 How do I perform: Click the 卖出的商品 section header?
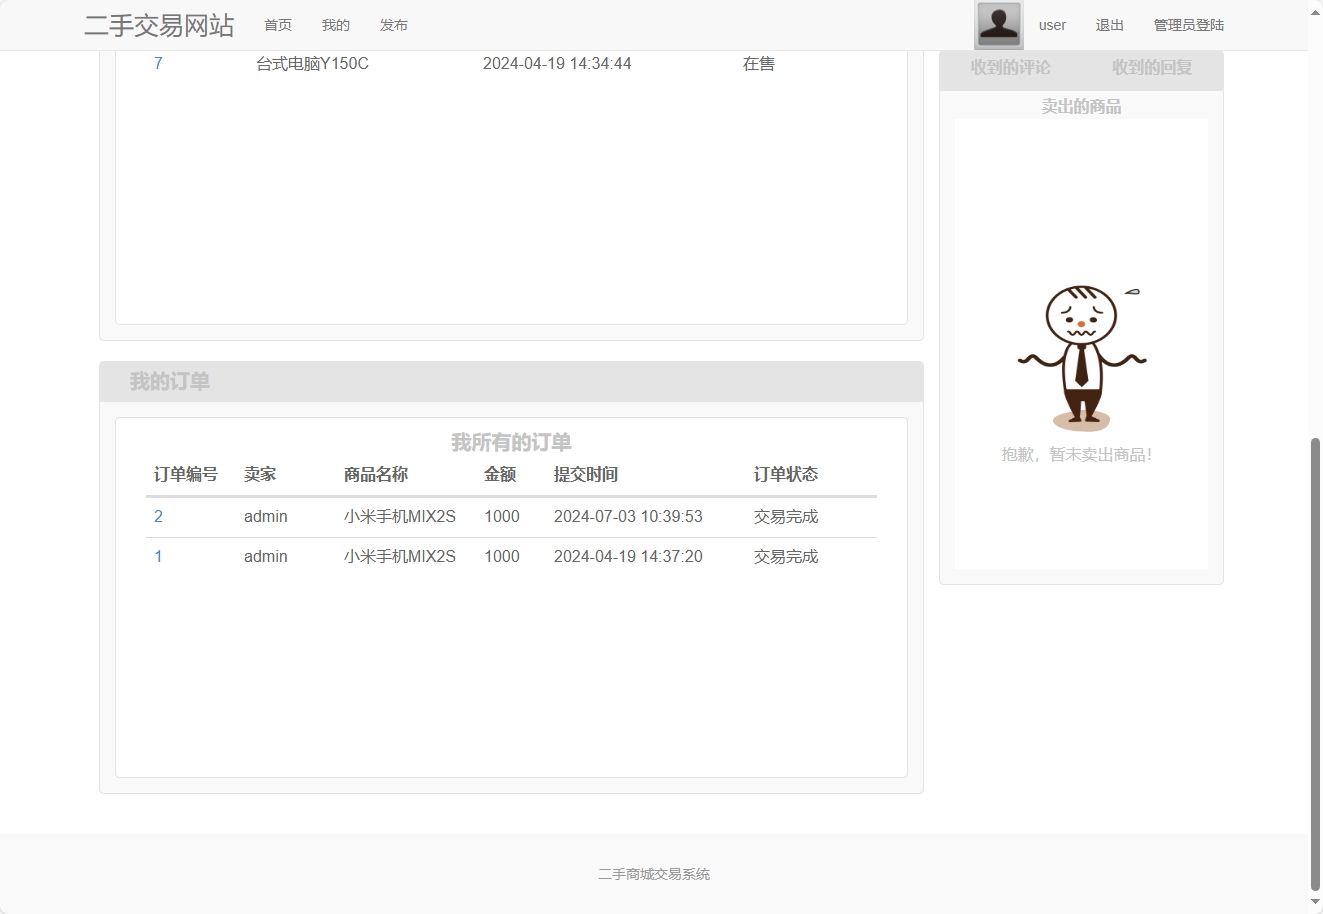[1081, 105]
